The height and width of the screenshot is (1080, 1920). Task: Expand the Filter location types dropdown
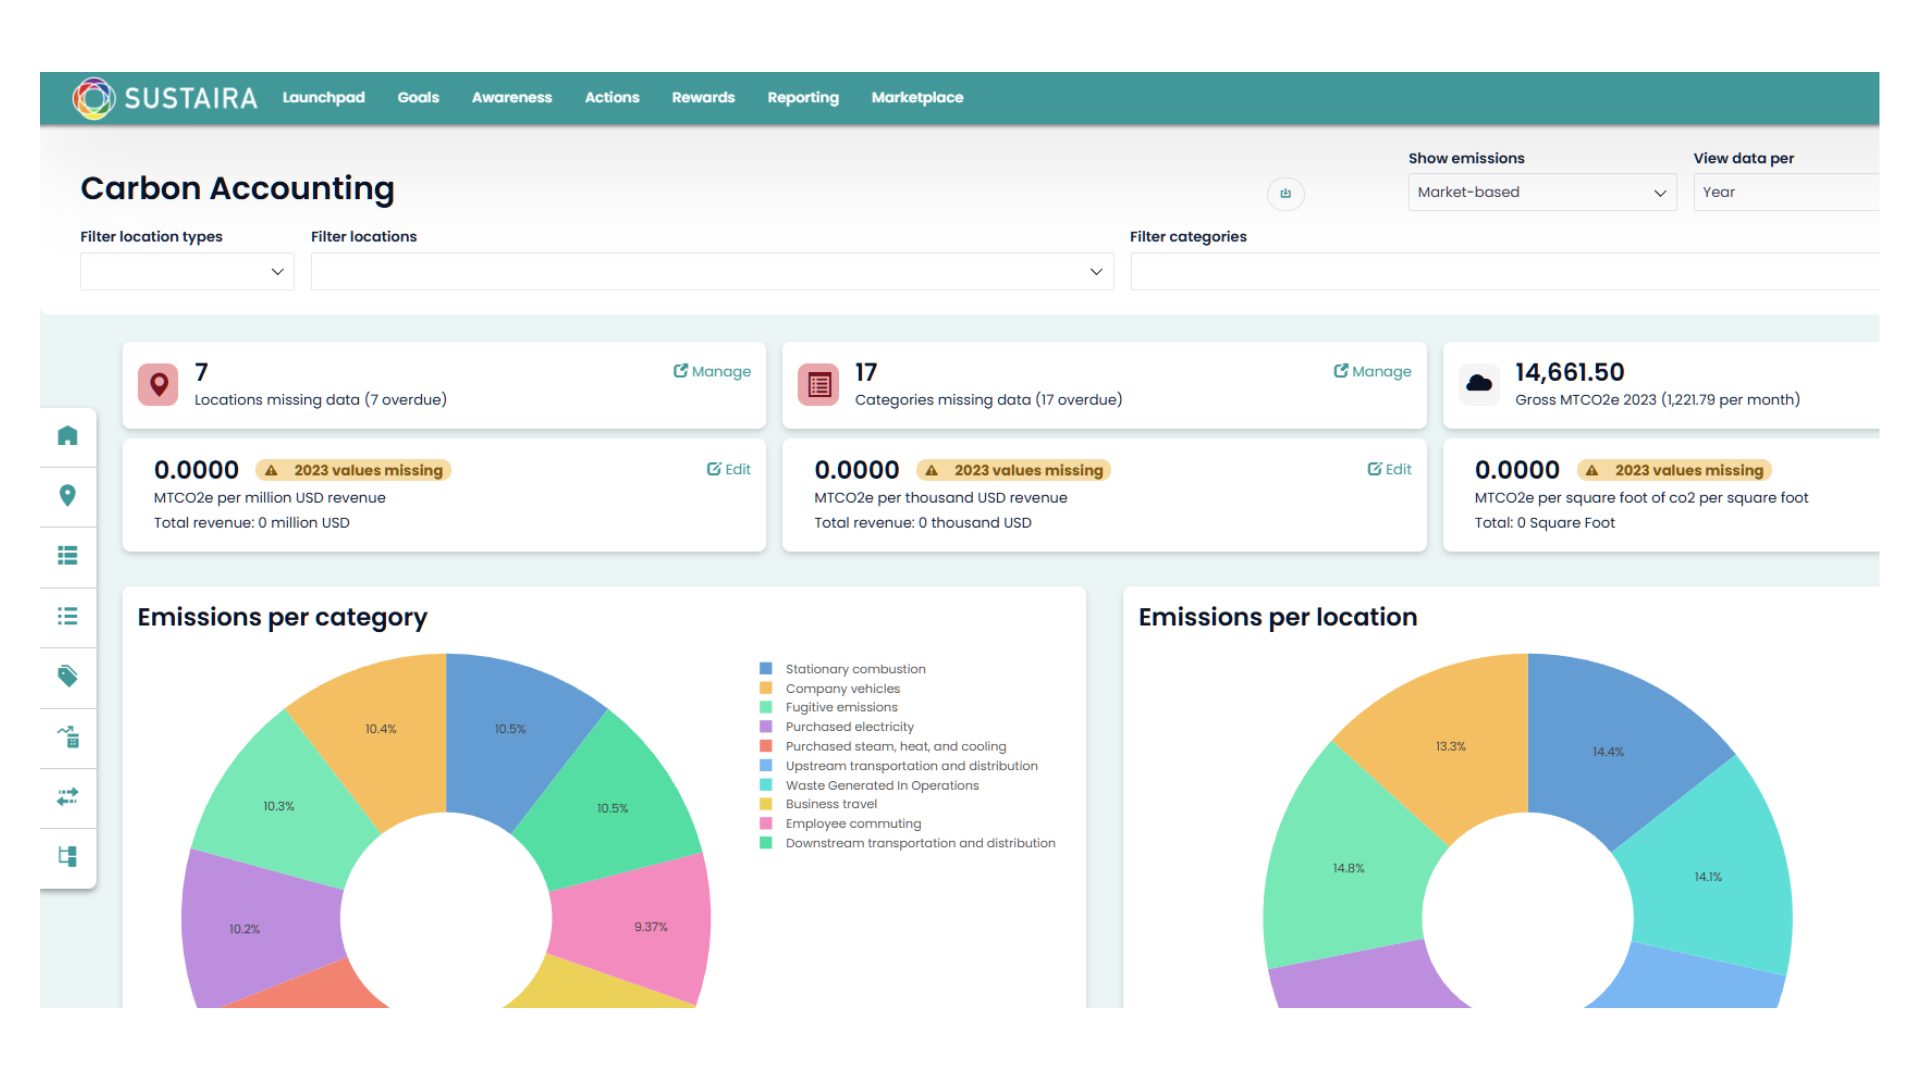pos(186,271)
